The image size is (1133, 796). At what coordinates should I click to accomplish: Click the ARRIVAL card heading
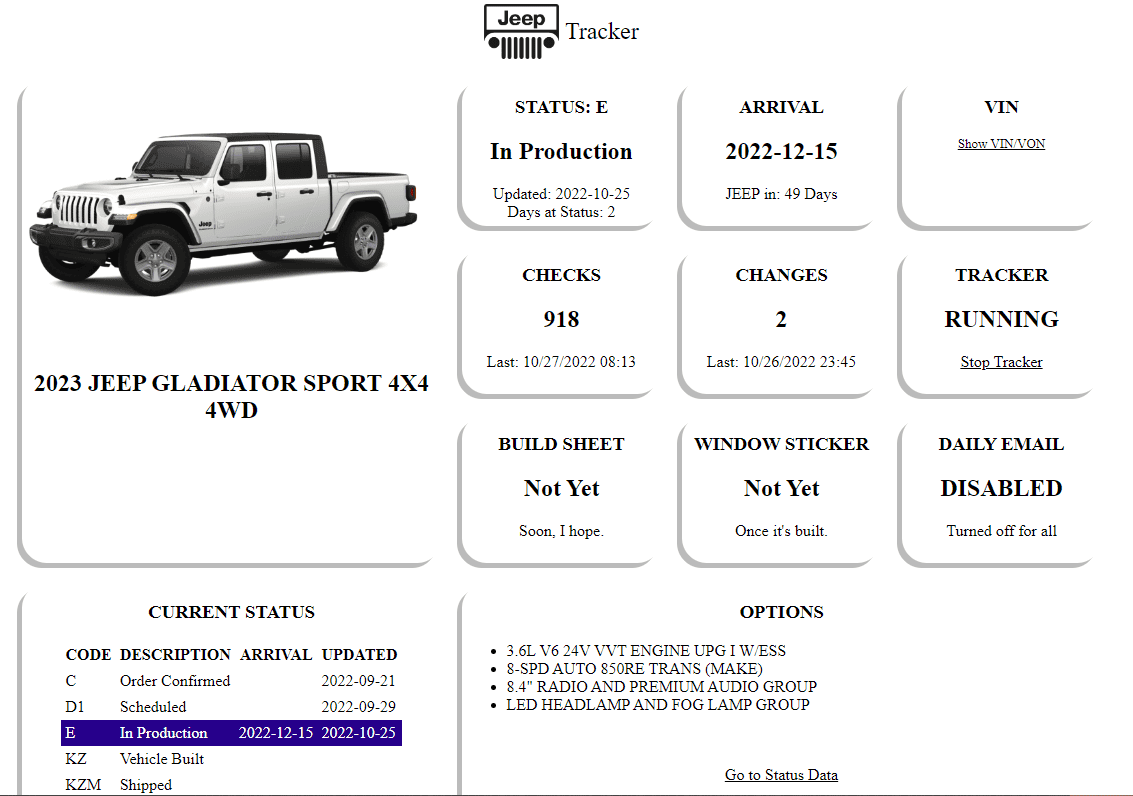tap(781, 107)
